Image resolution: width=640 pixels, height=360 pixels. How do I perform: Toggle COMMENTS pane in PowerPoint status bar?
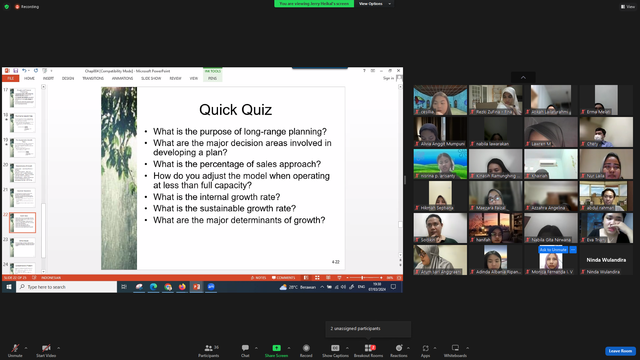tap(283, 278)
